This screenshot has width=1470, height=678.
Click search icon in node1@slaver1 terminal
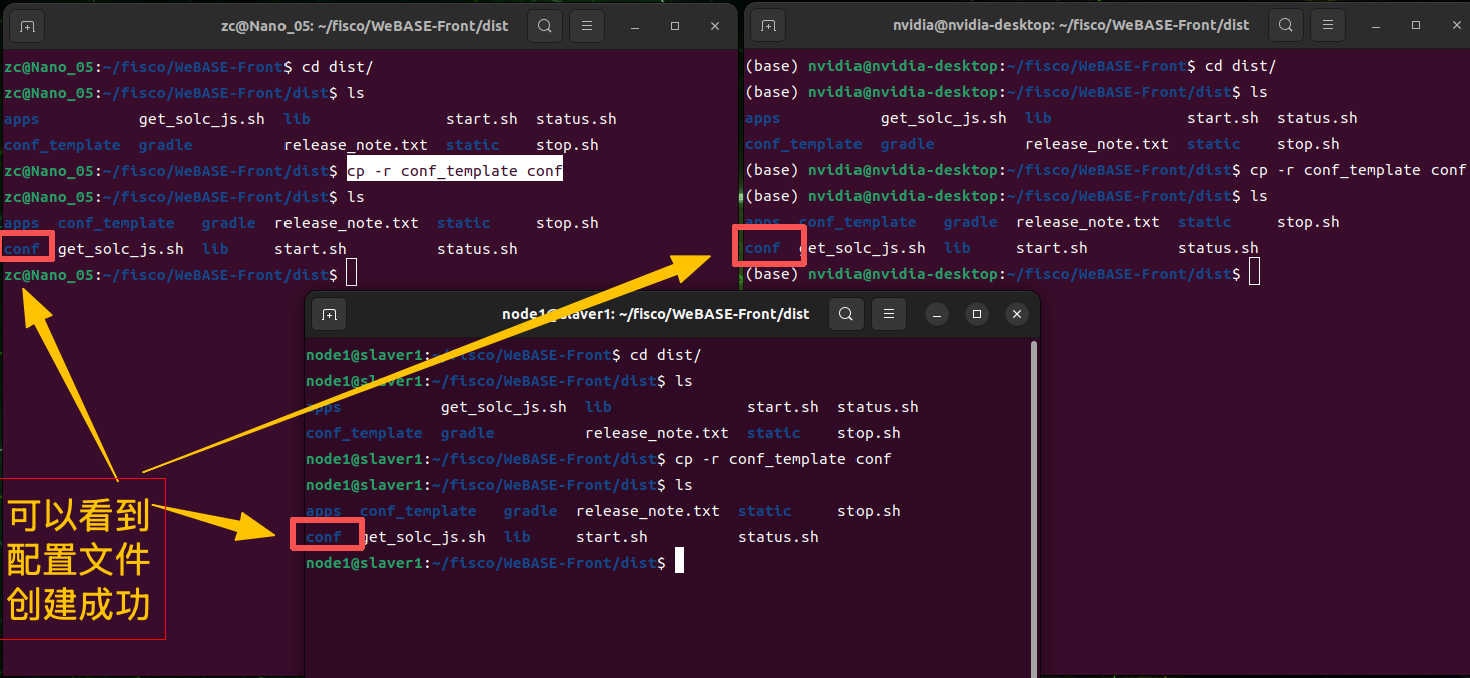(x=846, y=314)
